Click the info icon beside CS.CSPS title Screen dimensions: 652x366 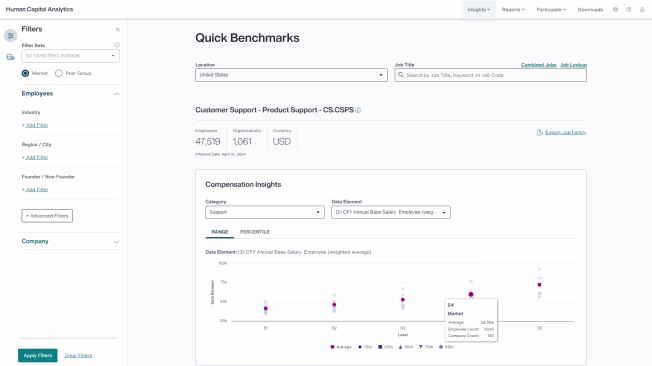click(x=358, y=110)
